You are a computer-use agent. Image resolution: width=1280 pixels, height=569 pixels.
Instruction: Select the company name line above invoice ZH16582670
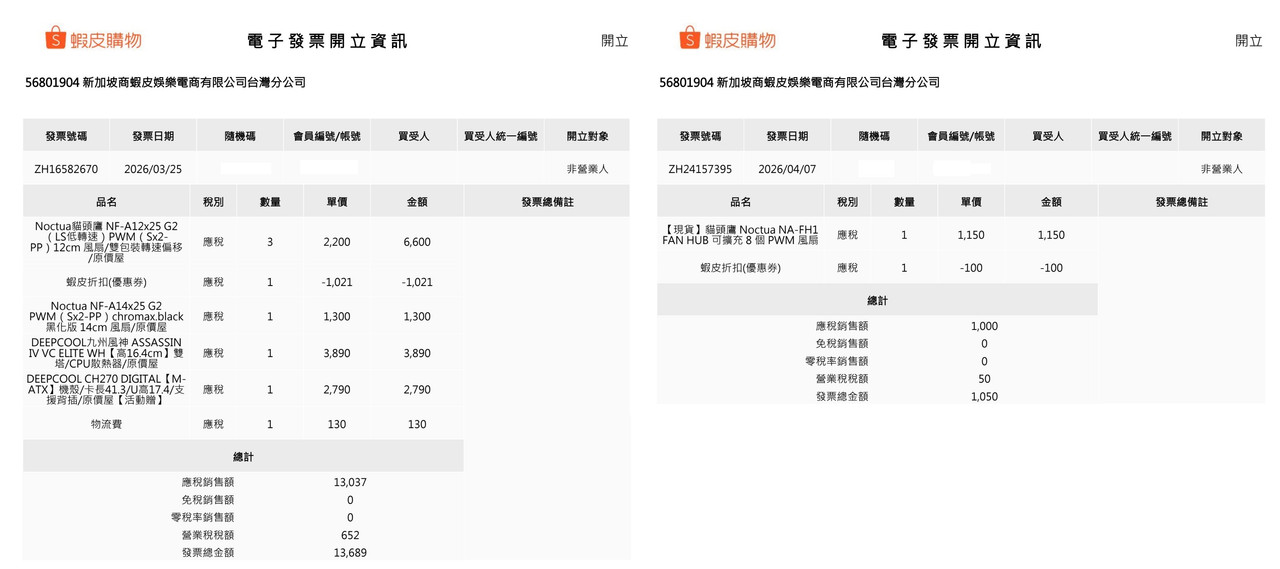click(165, 82)
